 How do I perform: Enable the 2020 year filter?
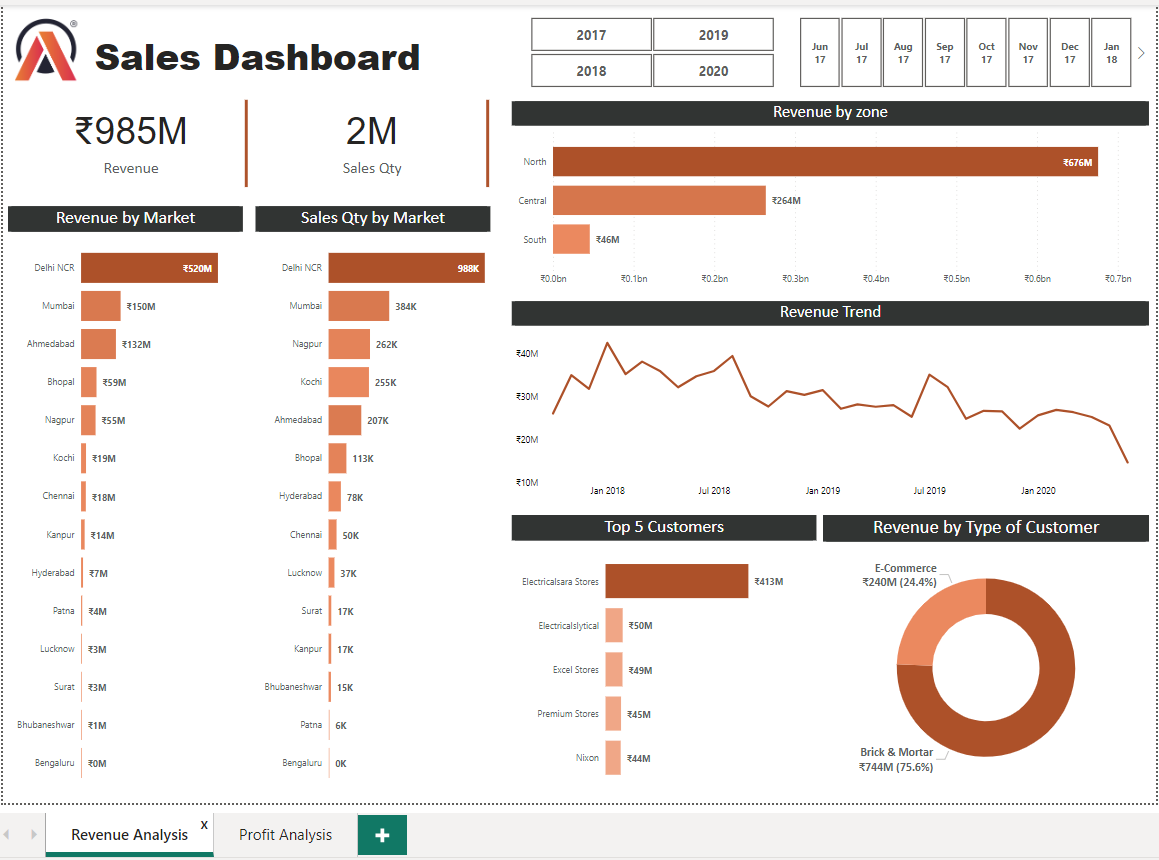713,71
